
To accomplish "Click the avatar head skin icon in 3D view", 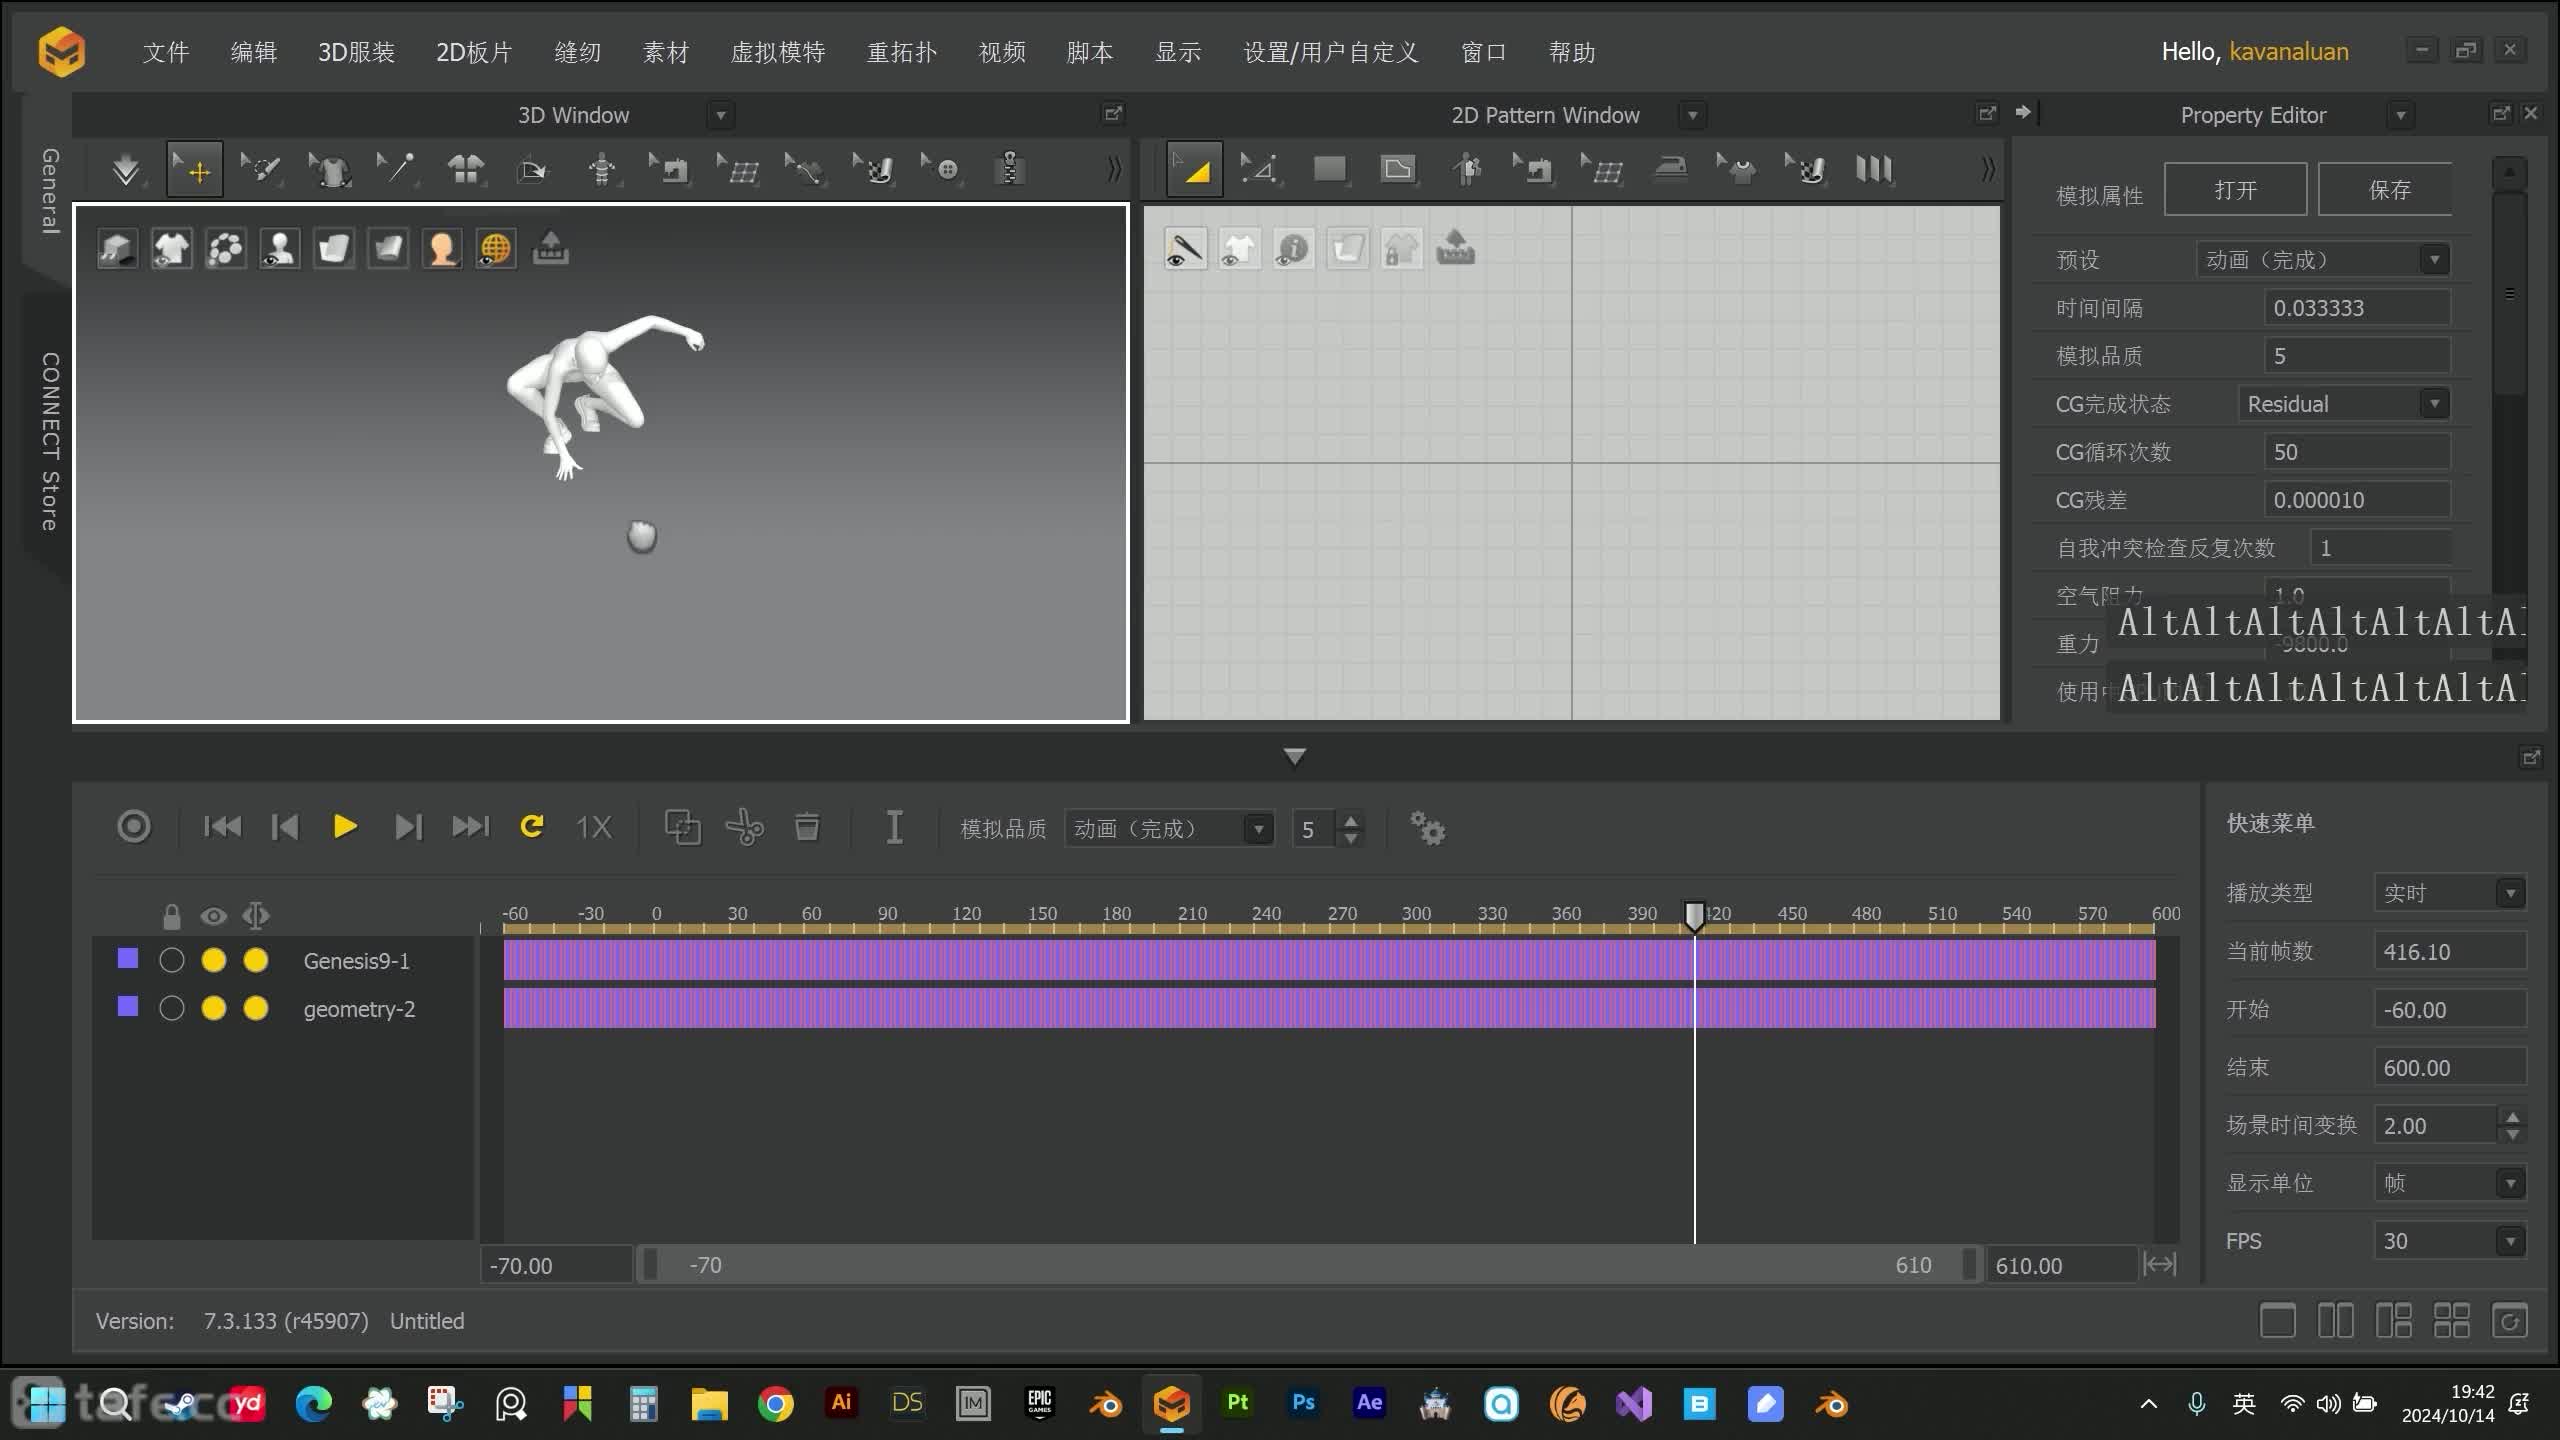I will coord(442,249).
